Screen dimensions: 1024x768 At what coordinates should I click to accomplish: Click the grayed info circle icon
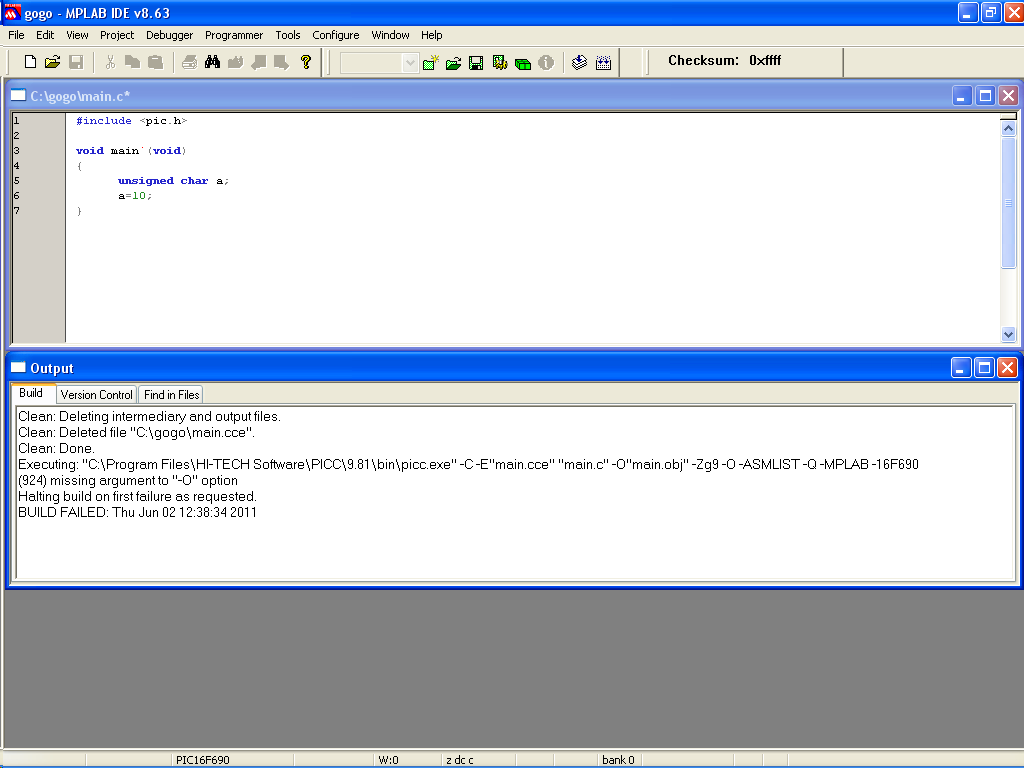click(546, 63)
